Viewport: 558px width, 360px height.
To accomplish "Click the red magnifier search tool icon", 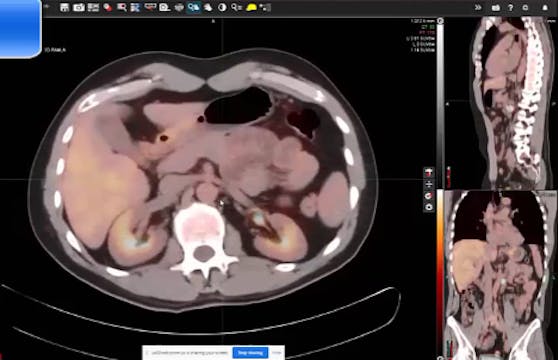I will click(x=122, y=7).
